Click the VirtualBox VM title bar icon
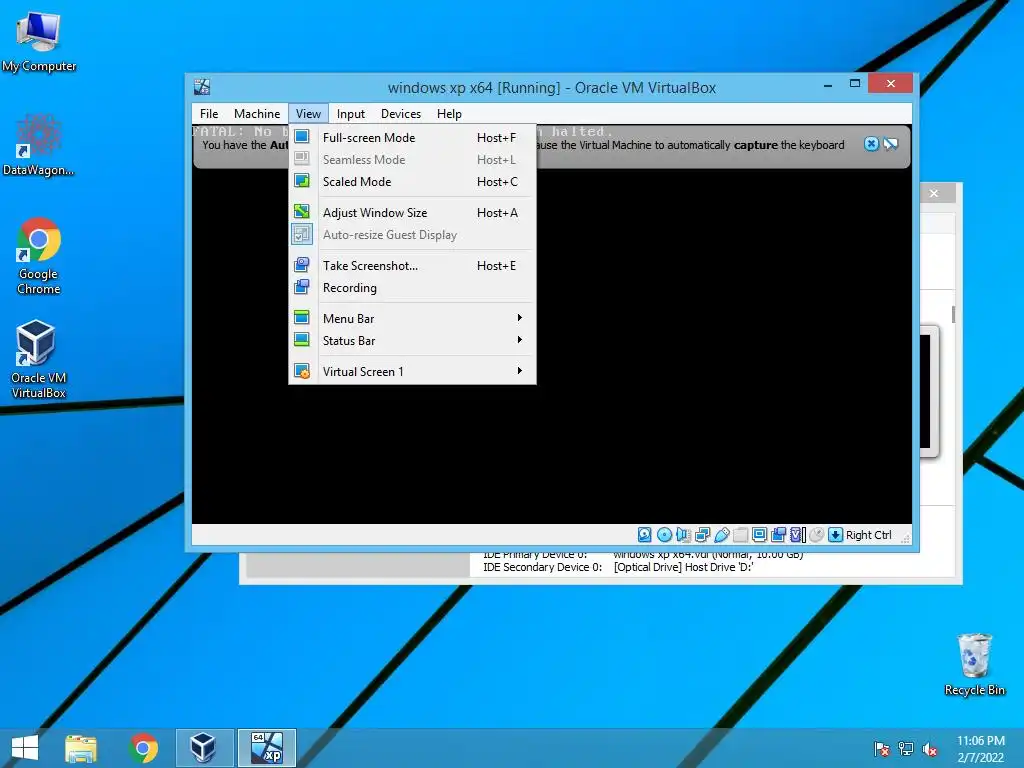This screenshot has width=1024, height=768. point(202,87)
